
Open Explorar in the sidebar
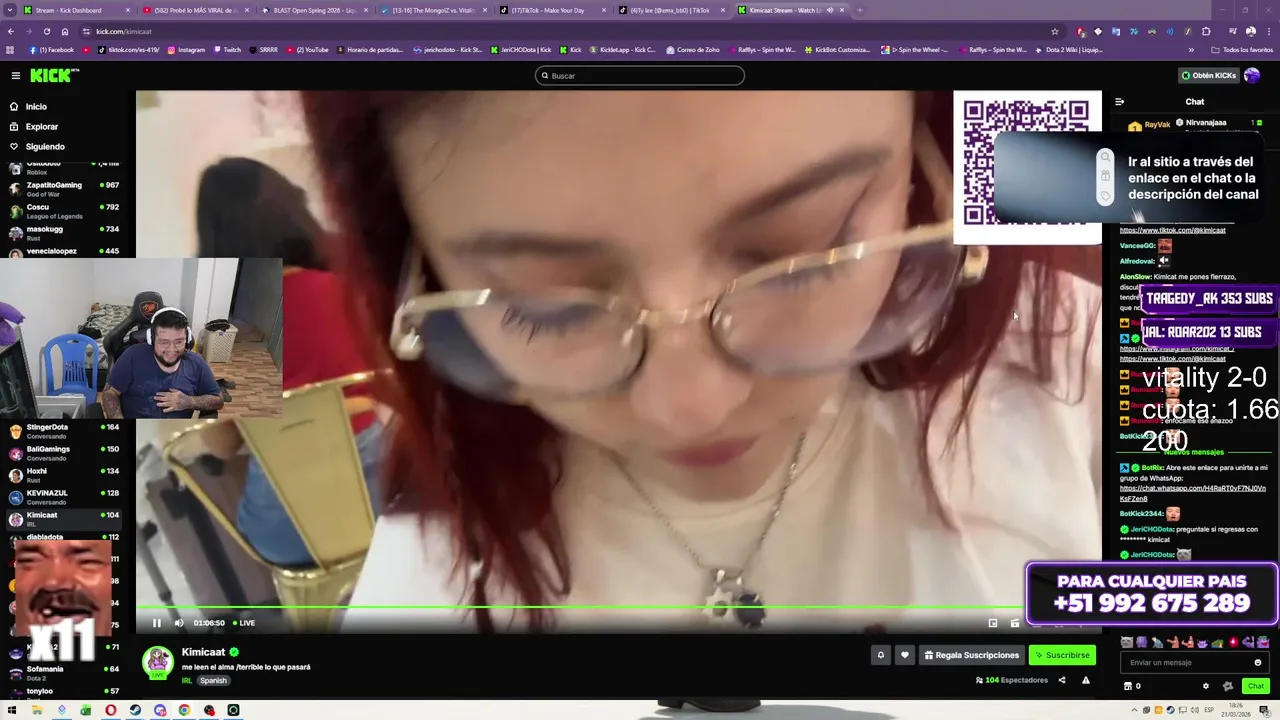click(41, 126)
